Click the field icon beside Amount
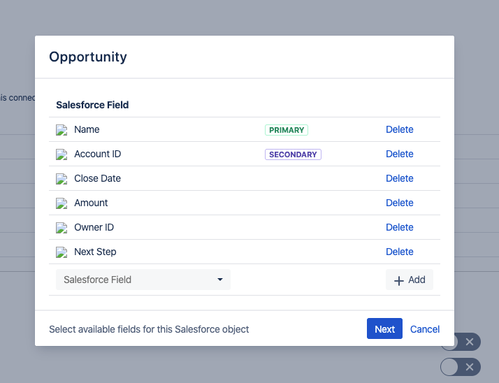Image resolution: width=499 pixels, height=383 pixels. pyautogui.click(x=62, y=203)
